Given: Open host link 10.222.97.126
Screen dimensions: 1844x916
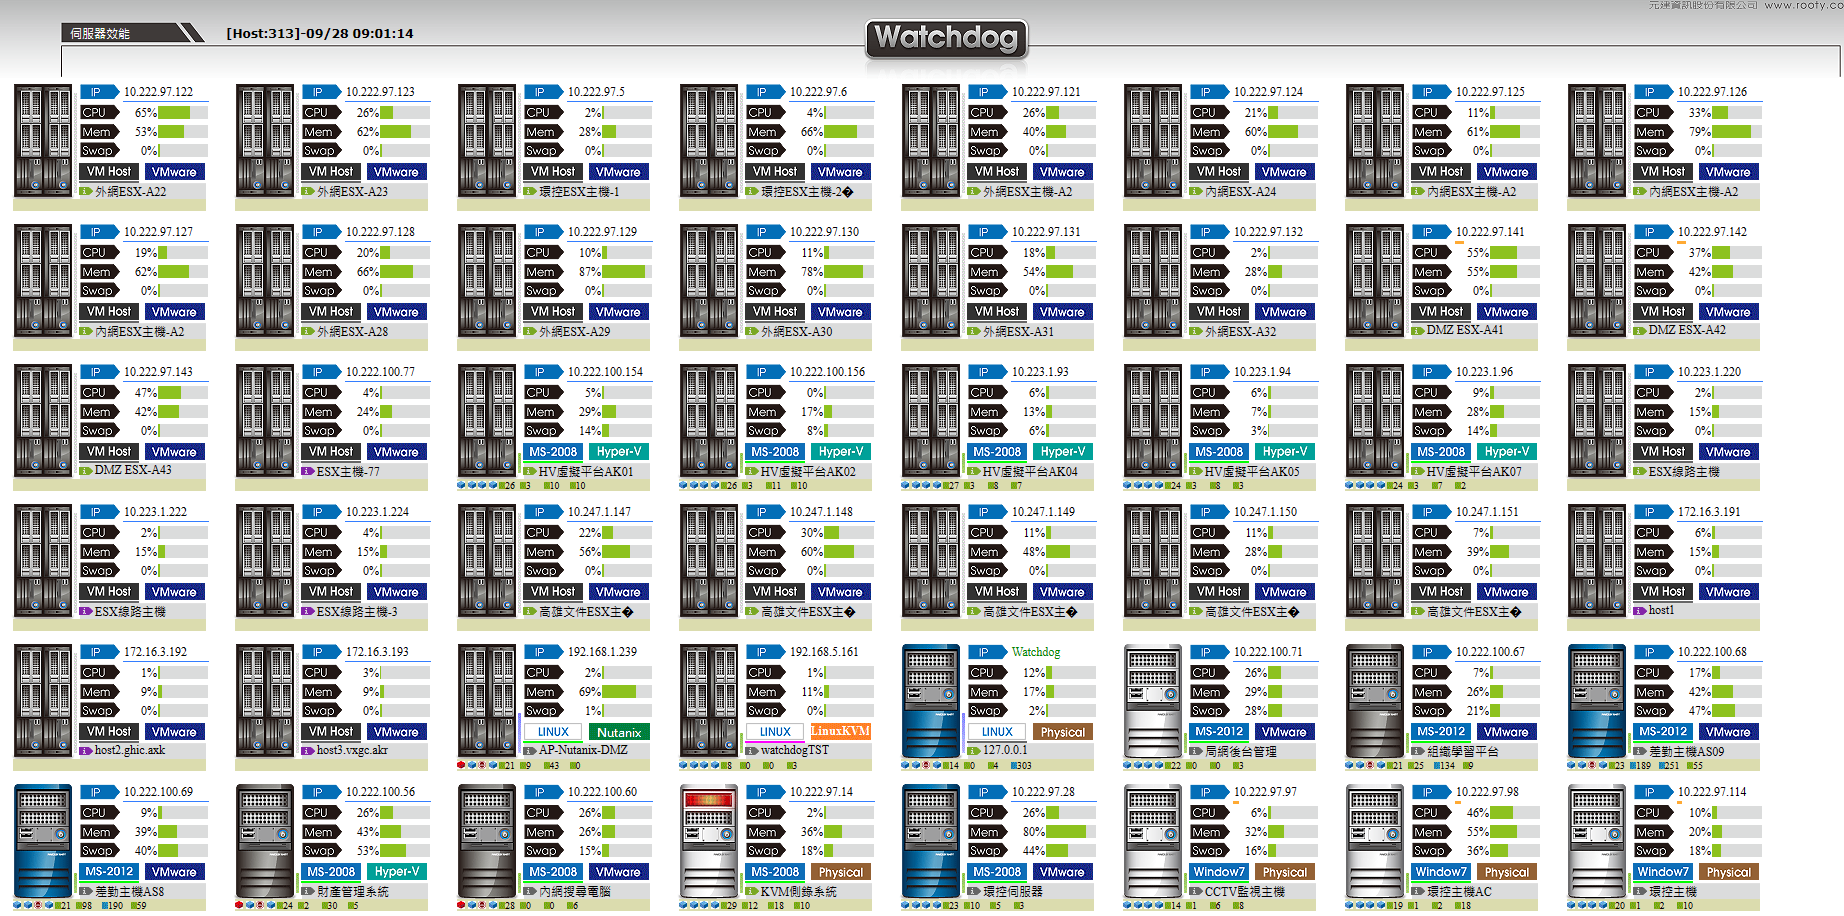Looking at the screenshot, I should (x=1712, y=92).
